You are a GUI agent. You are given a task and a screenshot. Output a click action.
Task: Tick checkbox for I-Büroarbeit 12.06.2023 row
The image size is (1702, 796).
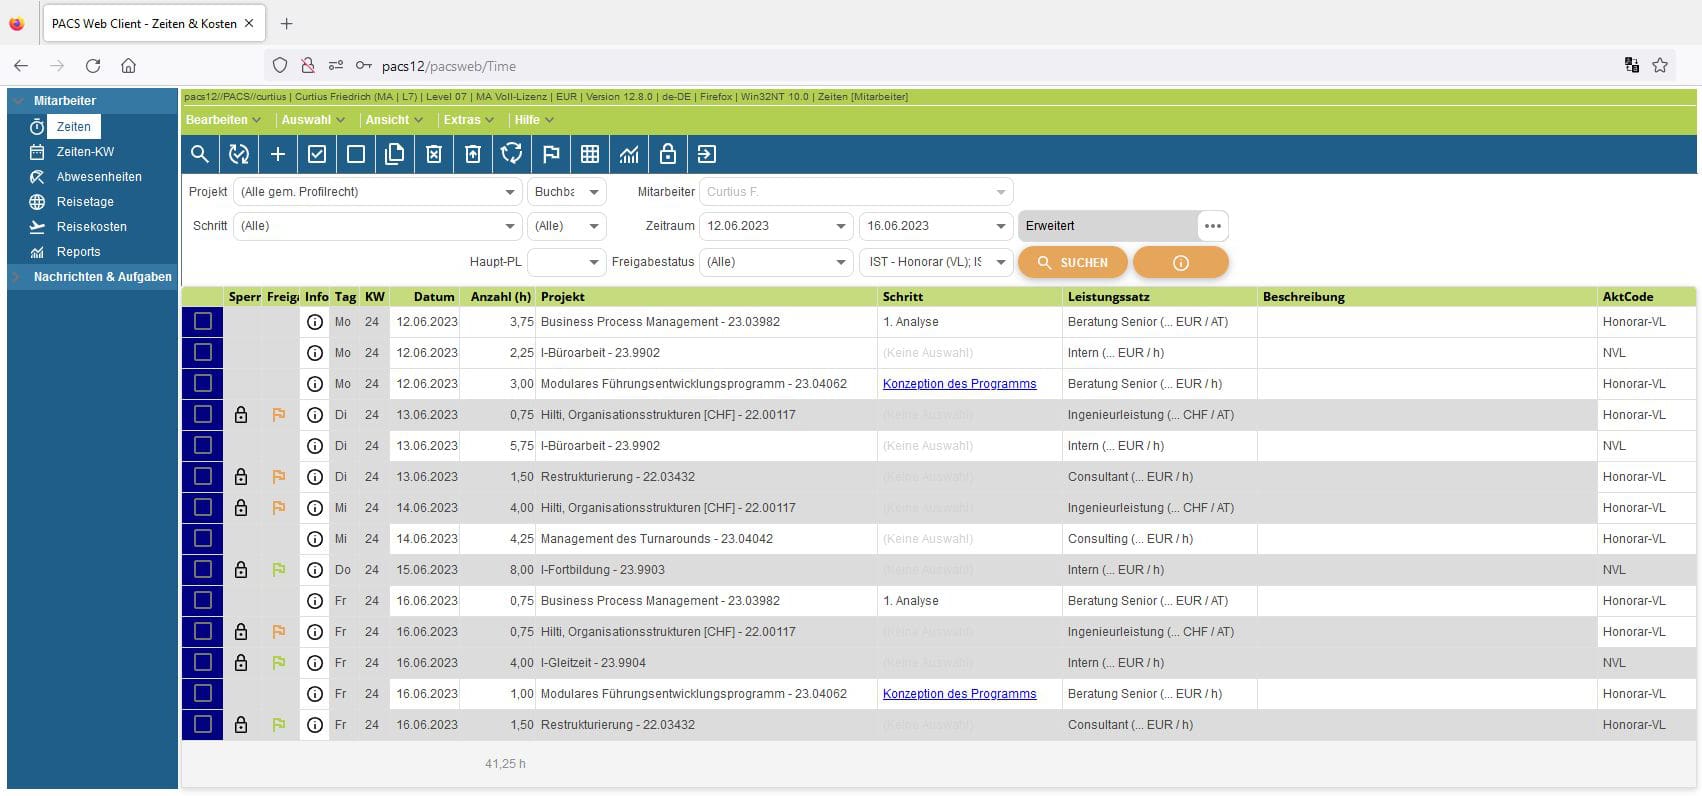[x=203, y=353]
